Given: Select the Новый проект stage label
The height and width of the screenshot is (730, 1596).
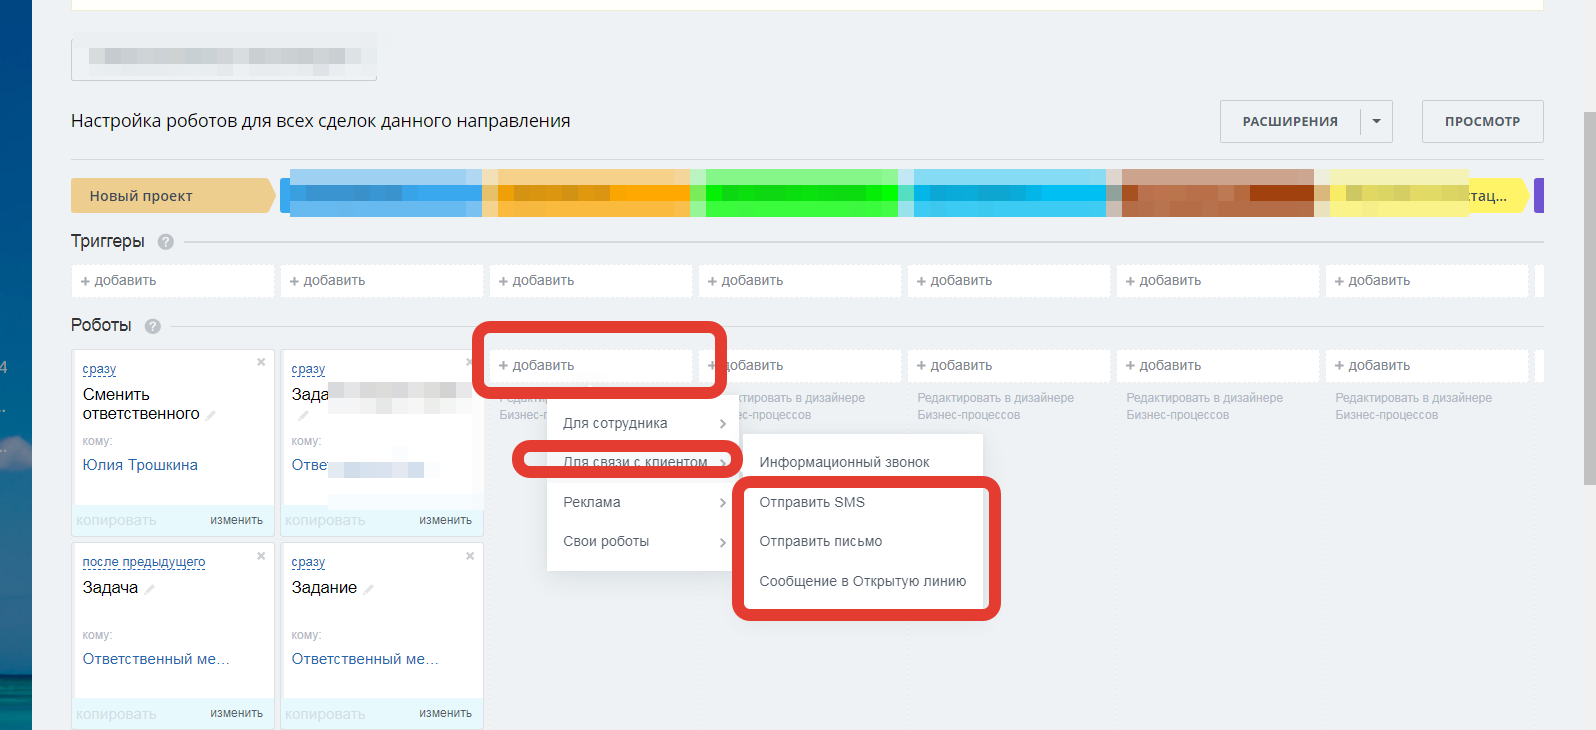Looking at the screenshot, I should (x=141, y=196).
